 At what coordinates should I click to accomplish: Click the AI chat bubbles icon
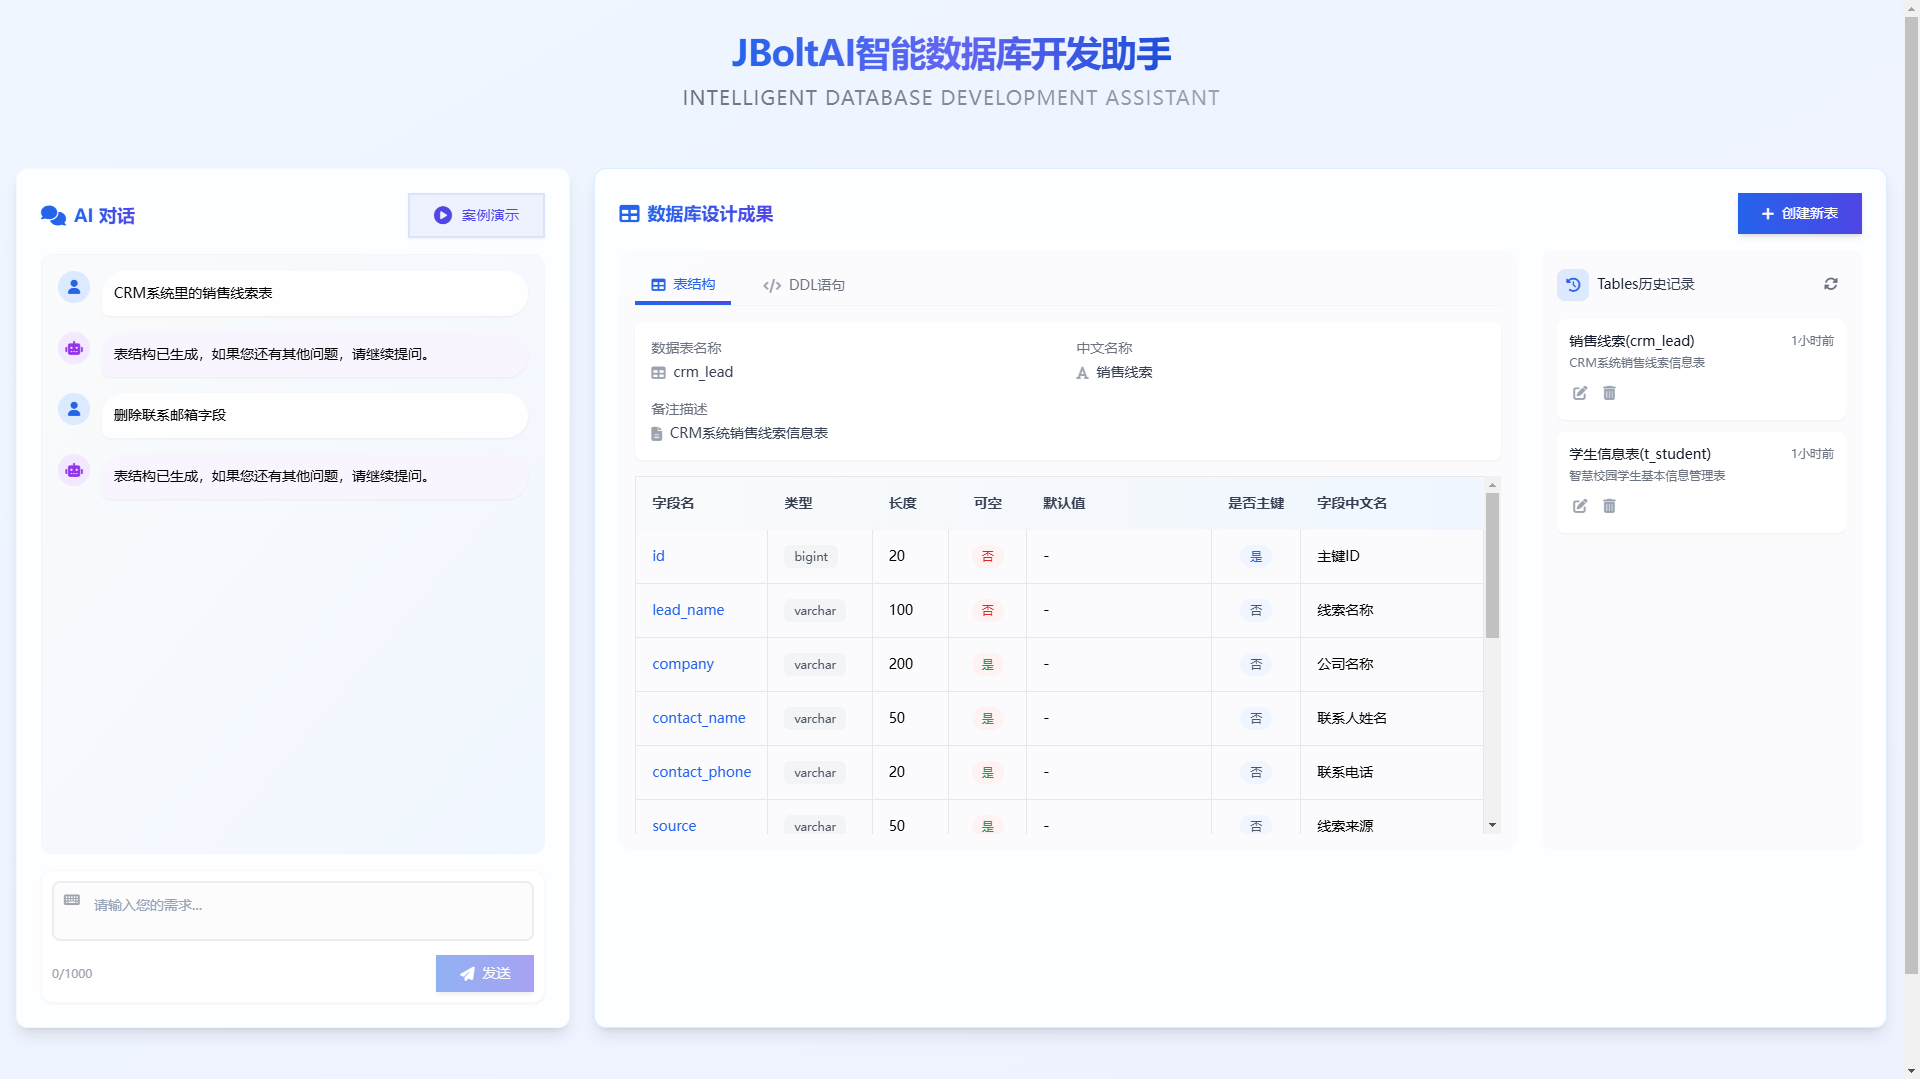click(x=53, y=215)
